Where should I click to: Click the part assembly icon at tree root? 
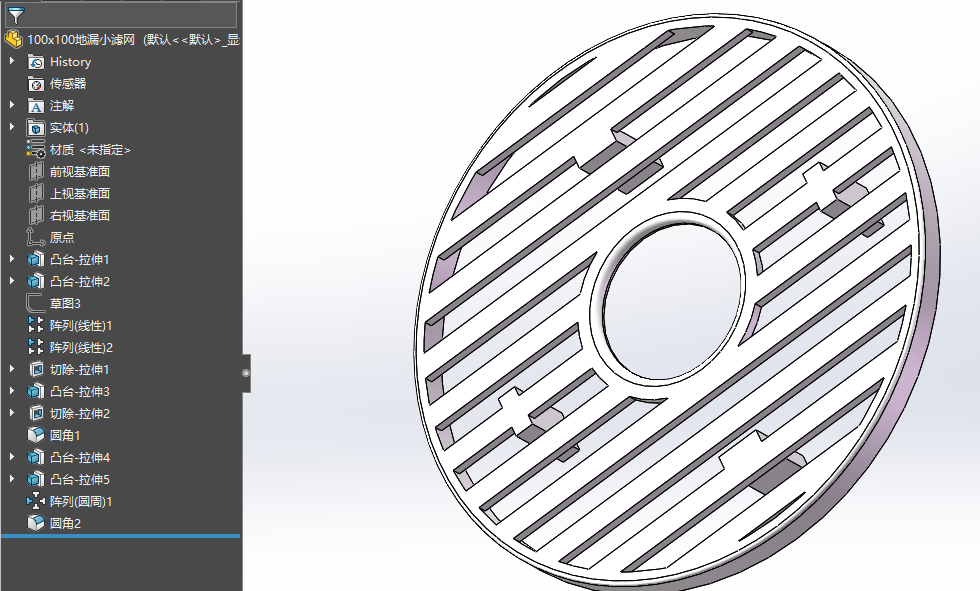tap(14, 40)
